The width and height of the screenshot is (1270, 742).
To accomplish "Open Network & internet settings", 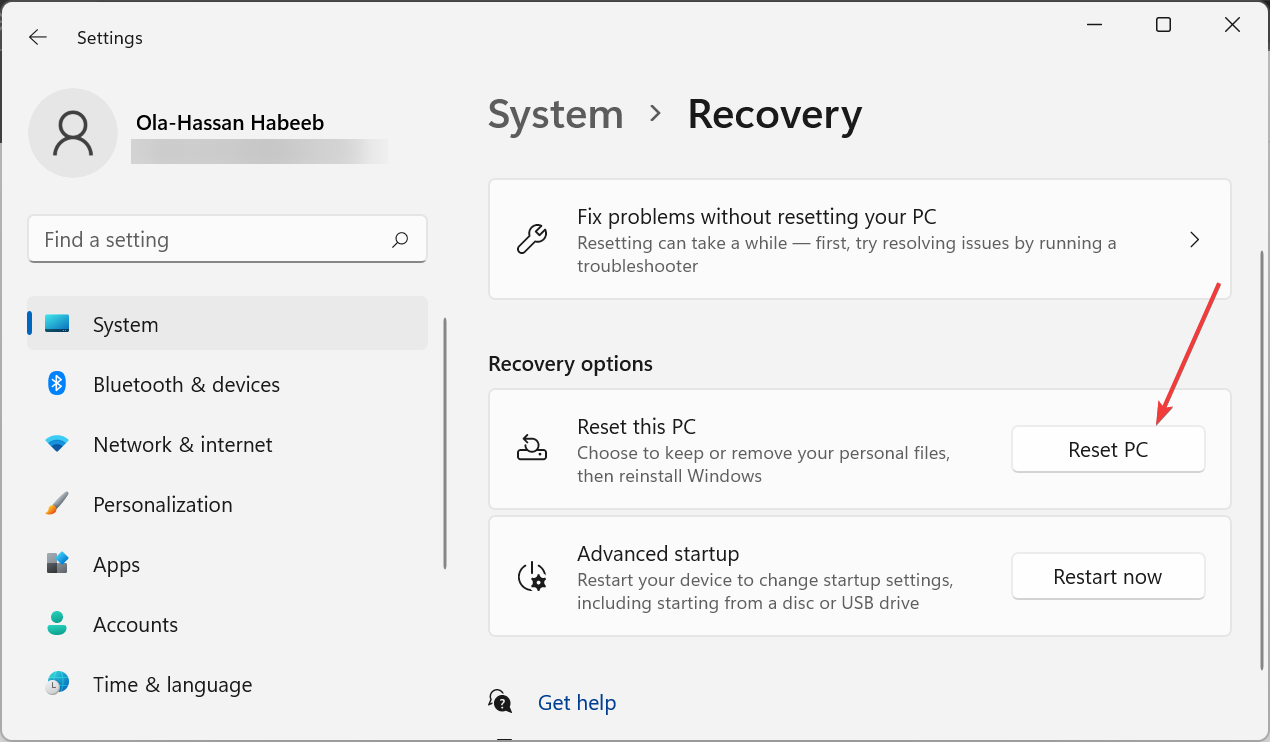I will click(227, 444).
